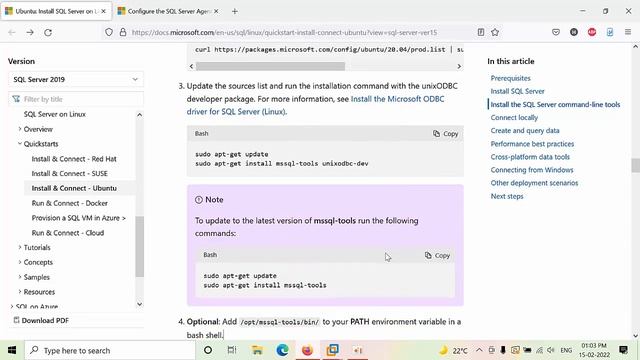640x360 pixels.
Task: Jump to Connect locally section
Action: pos(514,118)
